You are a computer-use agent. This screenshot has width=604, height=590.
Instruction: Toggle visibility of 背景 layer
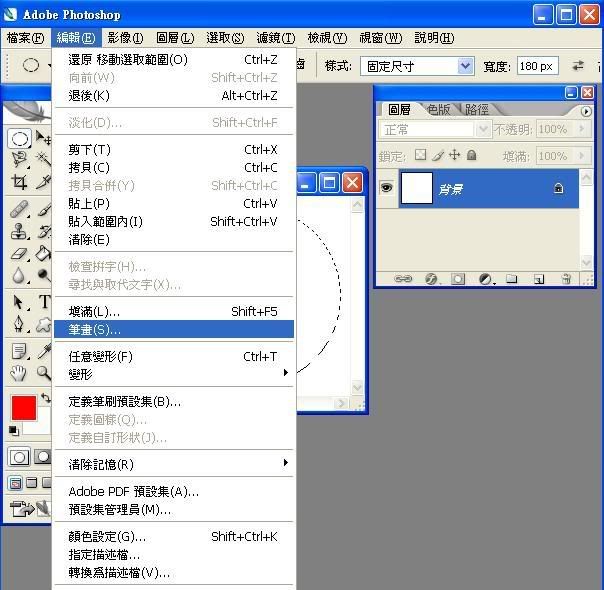click(x=387, y=188)
